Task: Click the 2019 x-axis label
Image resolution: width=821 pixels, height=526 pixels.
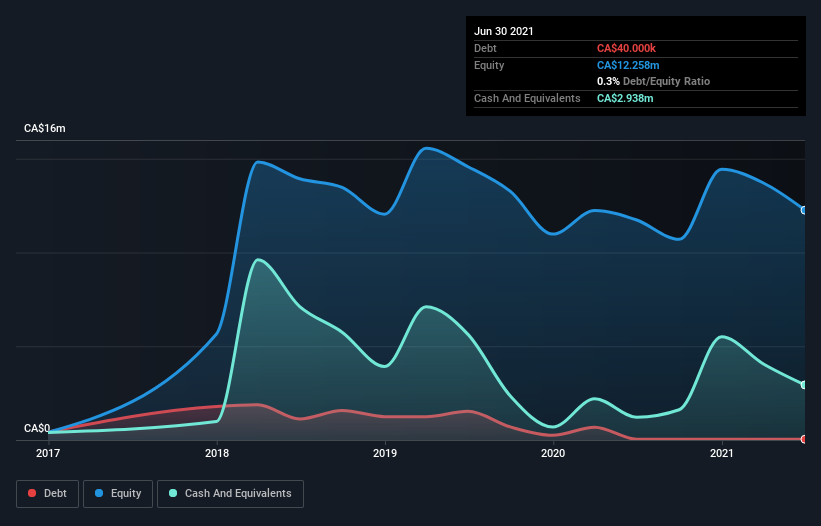Action: click(385, 453)
